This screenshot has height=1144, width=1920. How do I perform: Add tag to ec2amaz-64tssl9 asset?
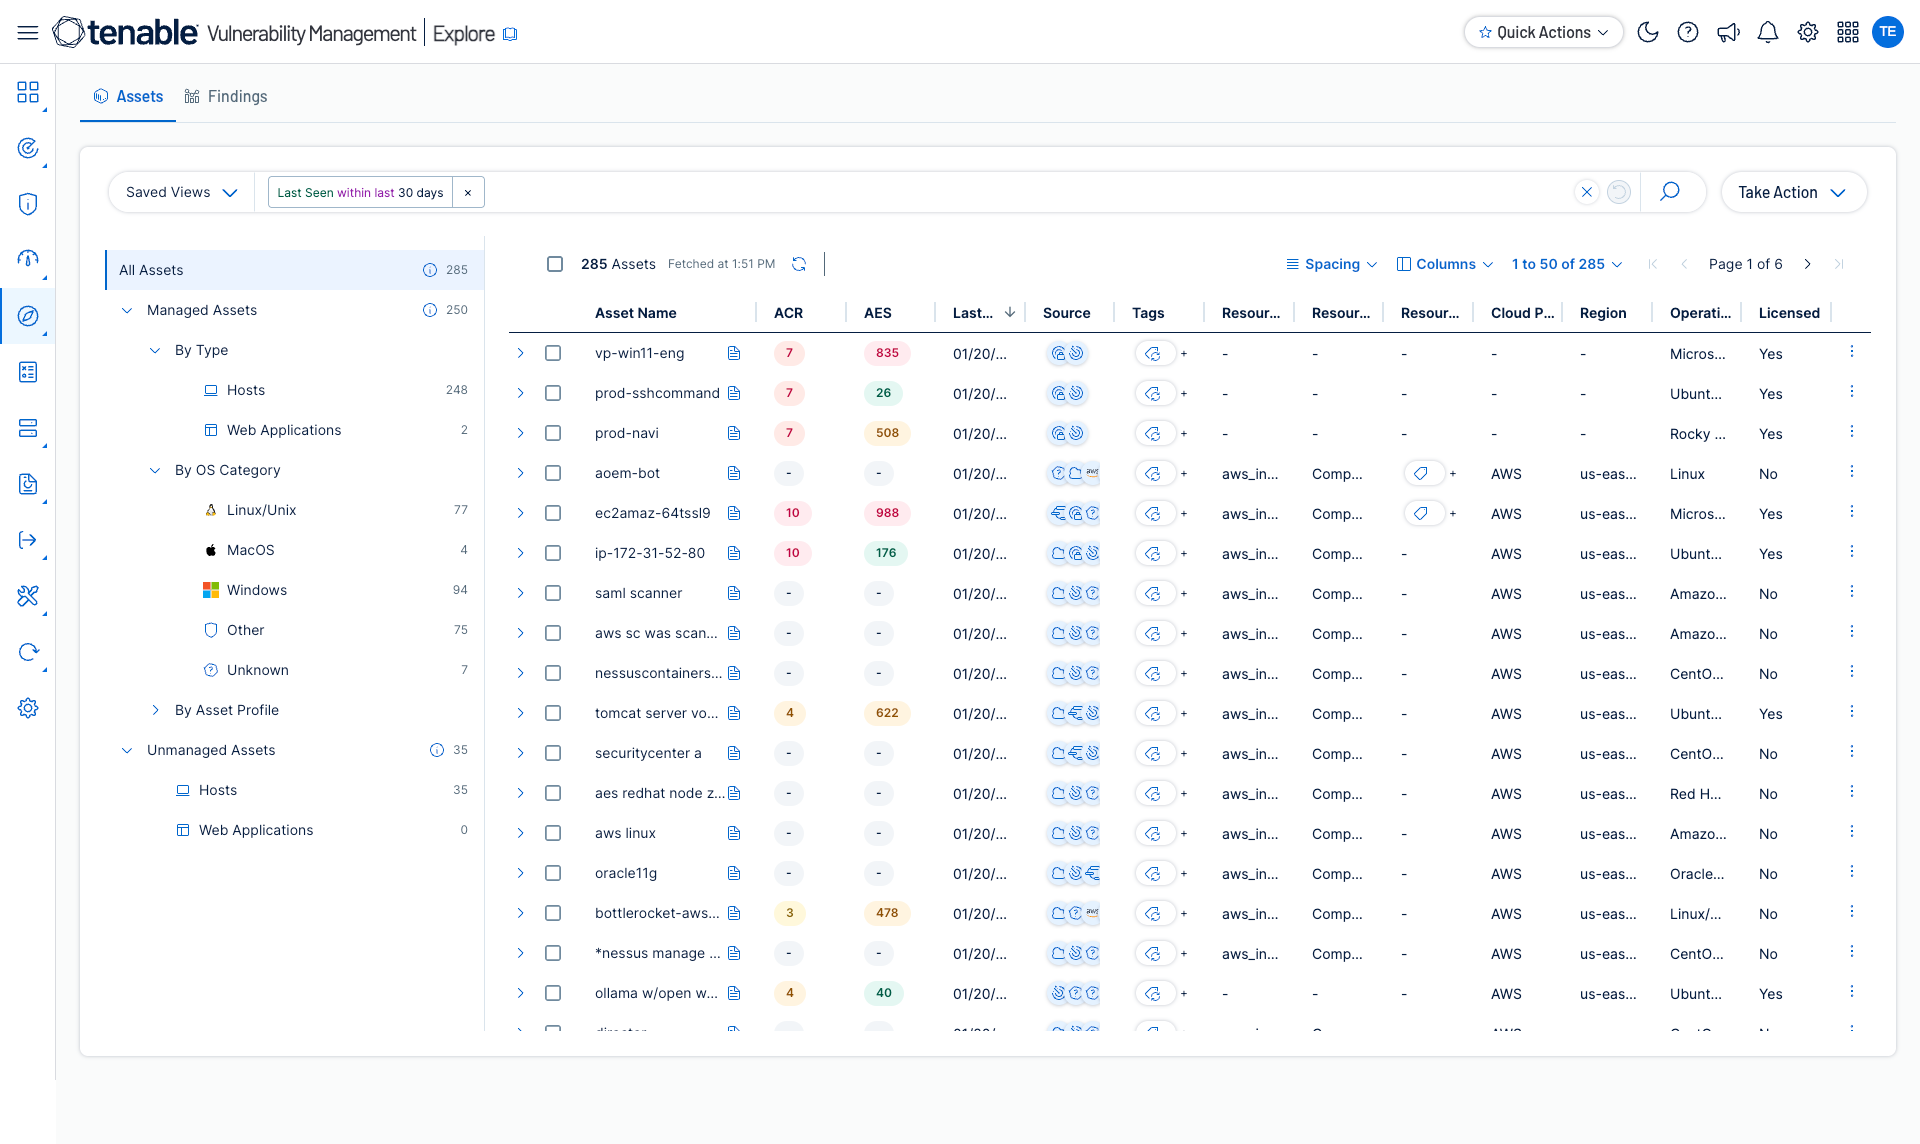coord(1184,513)
